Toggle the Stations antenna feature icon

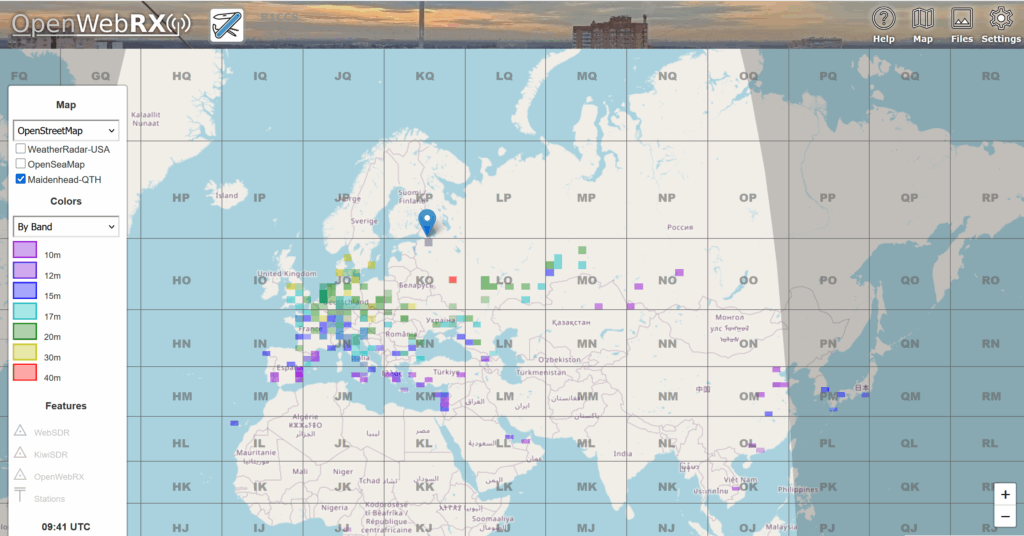coord(20,497)
